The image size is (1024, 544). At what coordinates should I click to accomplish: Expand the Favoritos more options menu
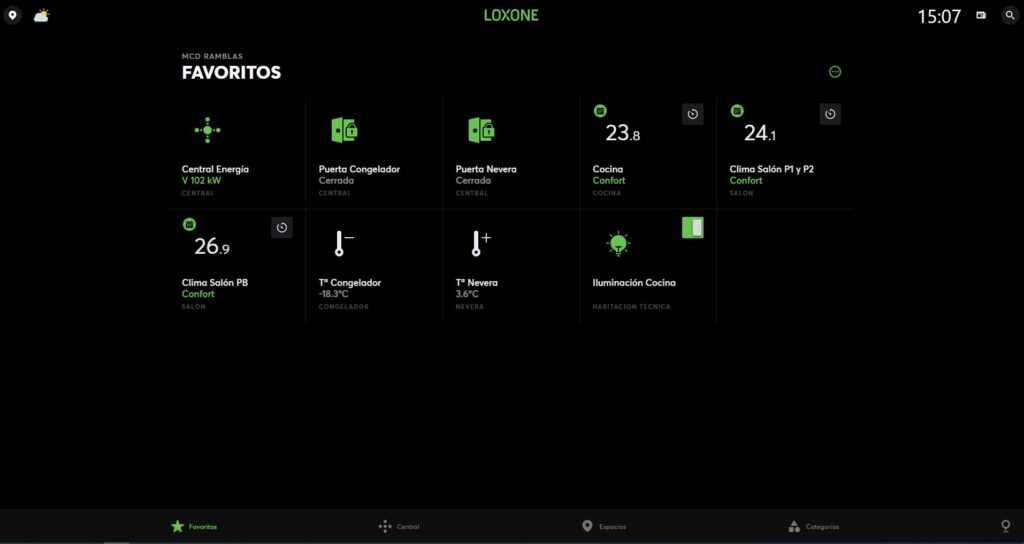point(835,72)
